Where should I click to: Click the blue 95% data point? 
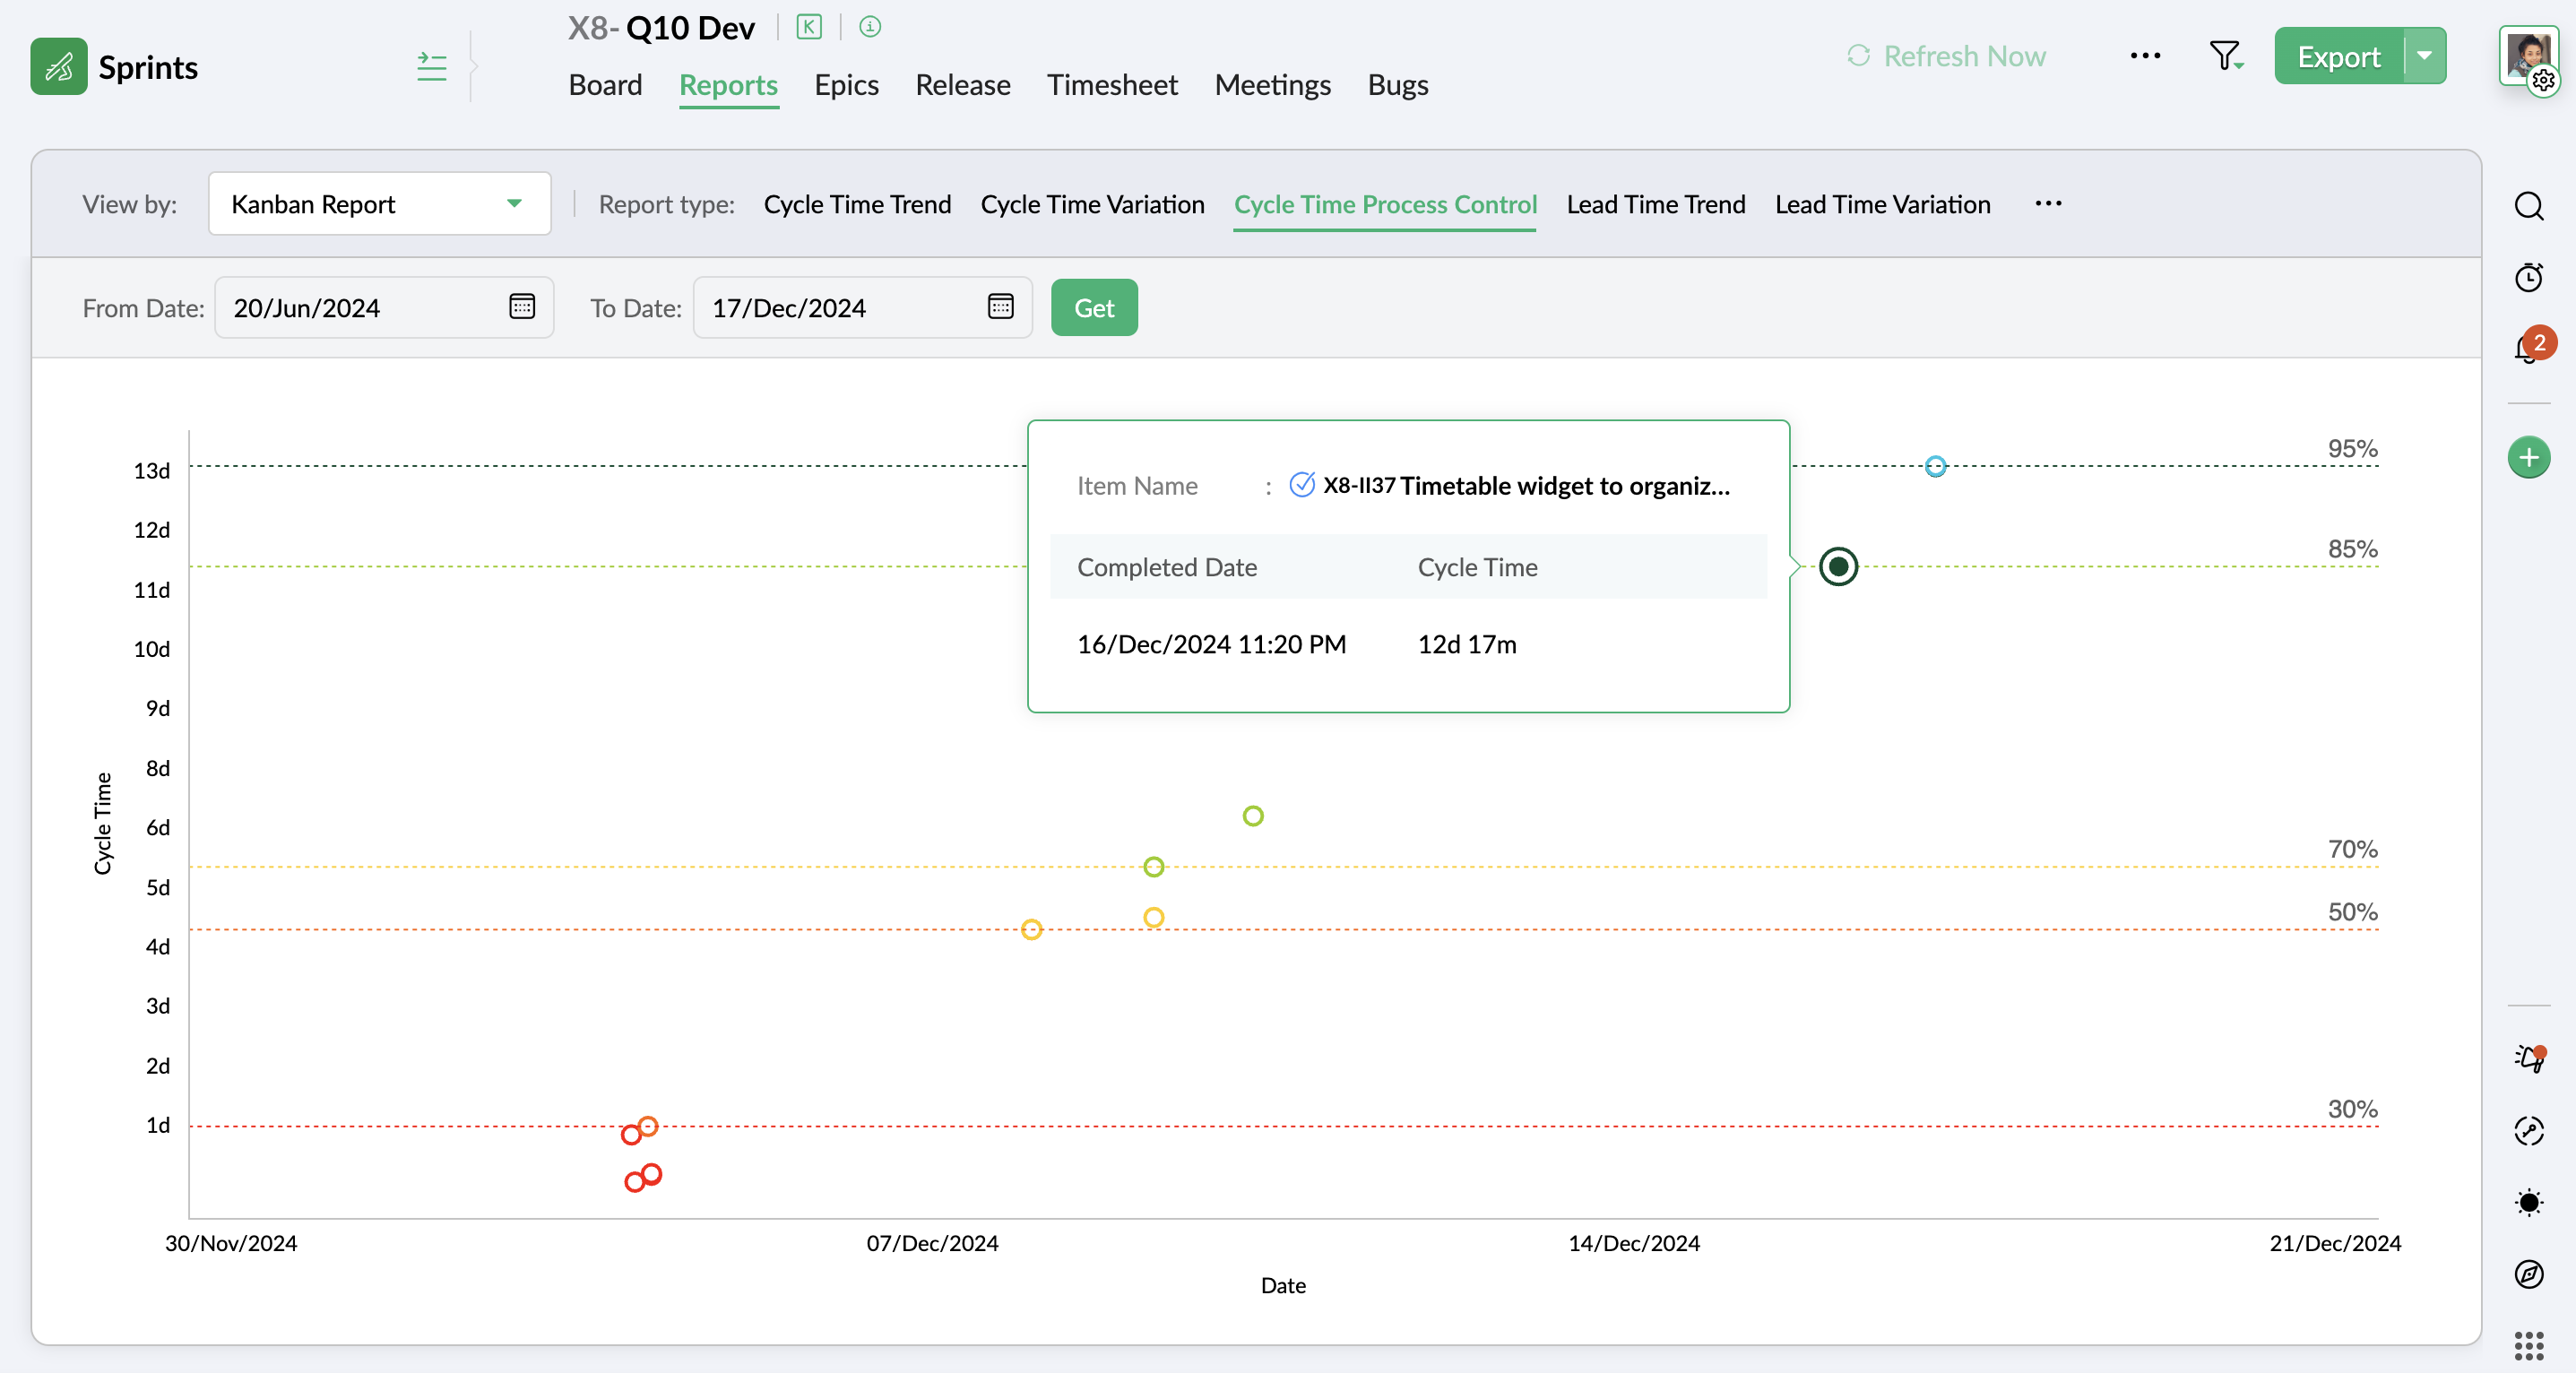[1935, 466]
